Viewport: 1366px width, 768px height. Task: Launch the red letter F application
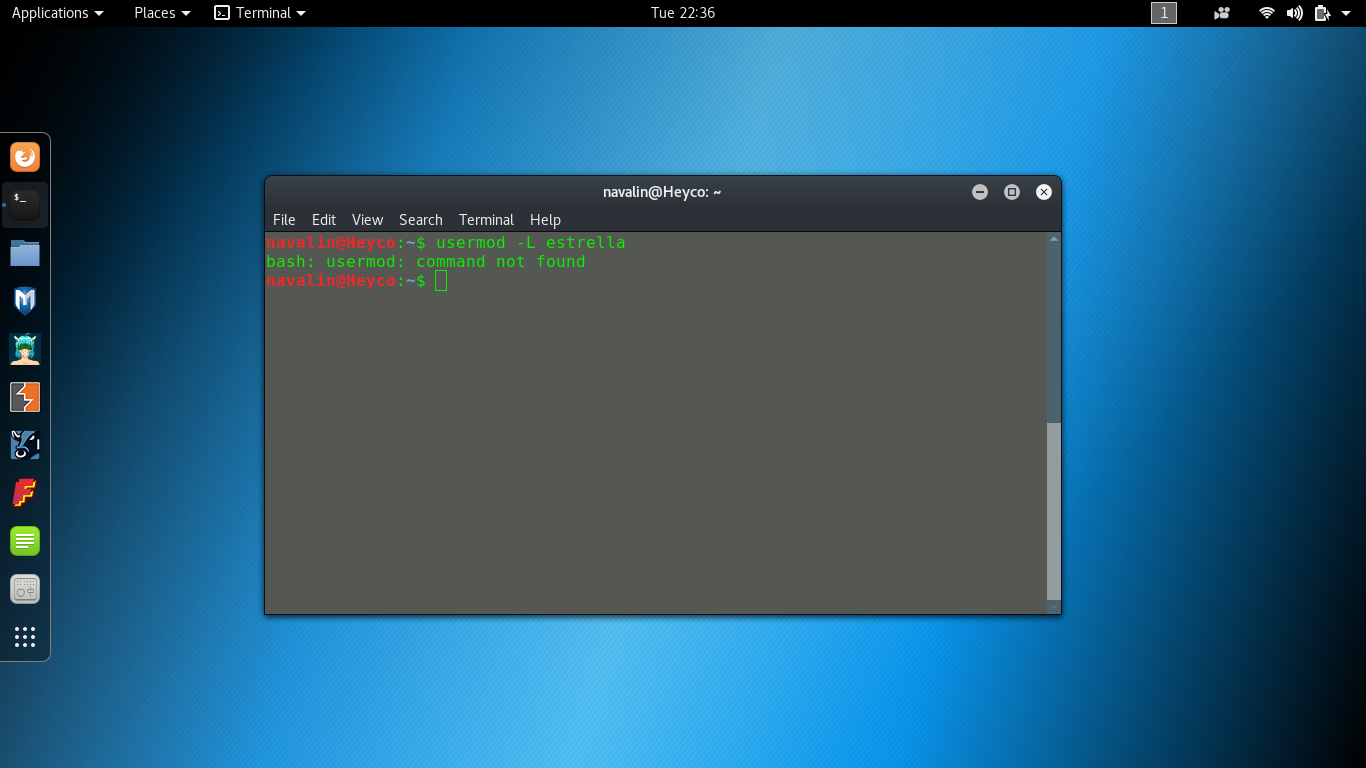tap(24, 492)
